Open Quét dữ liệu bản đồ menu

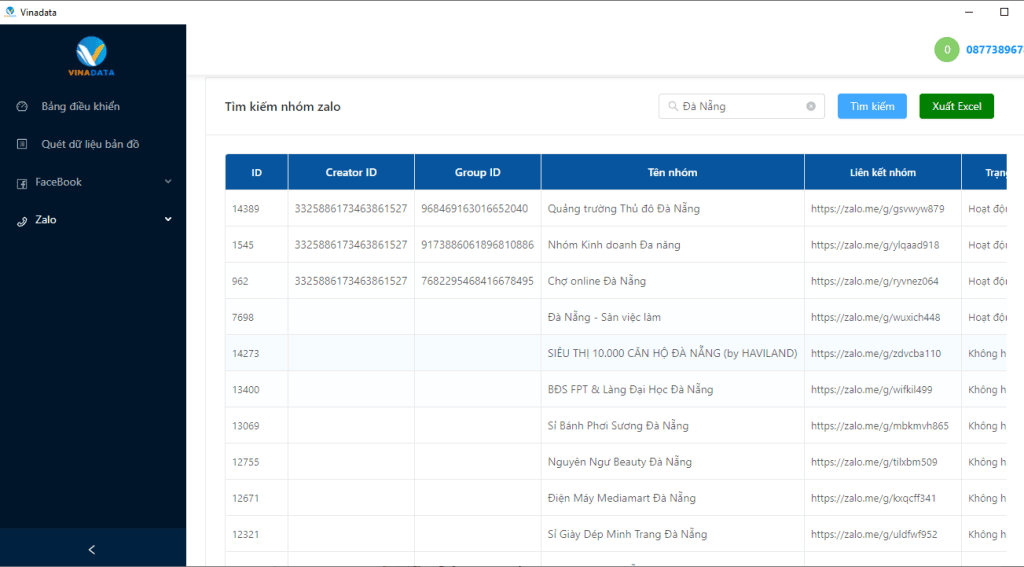[90, 144]
